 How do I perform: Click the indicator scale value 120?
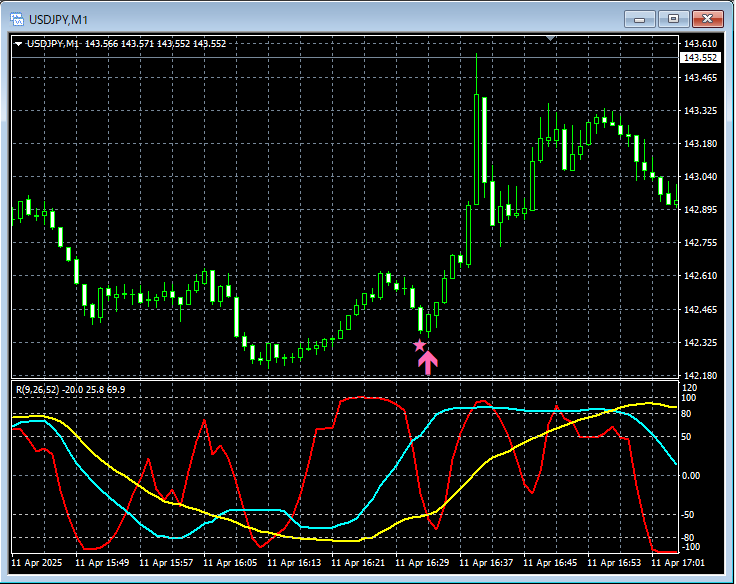(690, 388)
